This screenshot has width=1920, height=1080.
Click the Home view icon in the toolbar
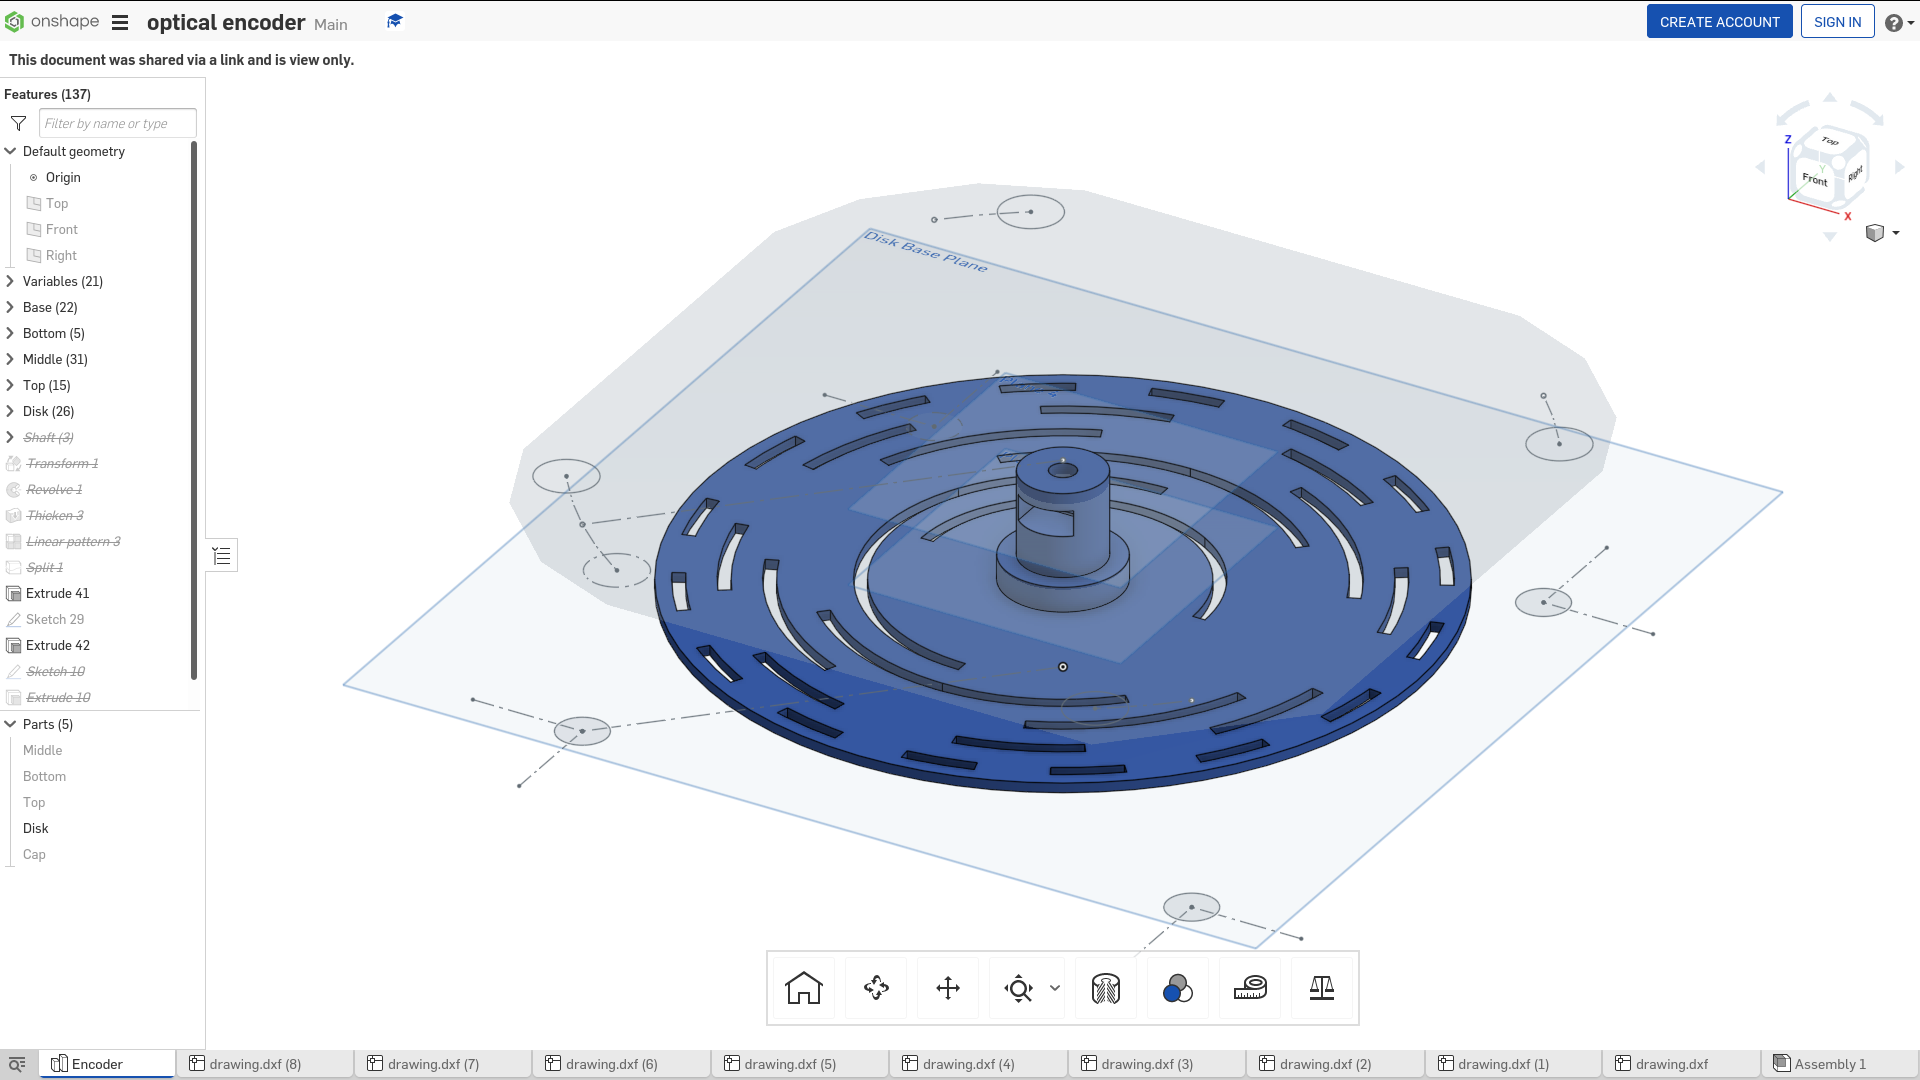click(803, 988)
